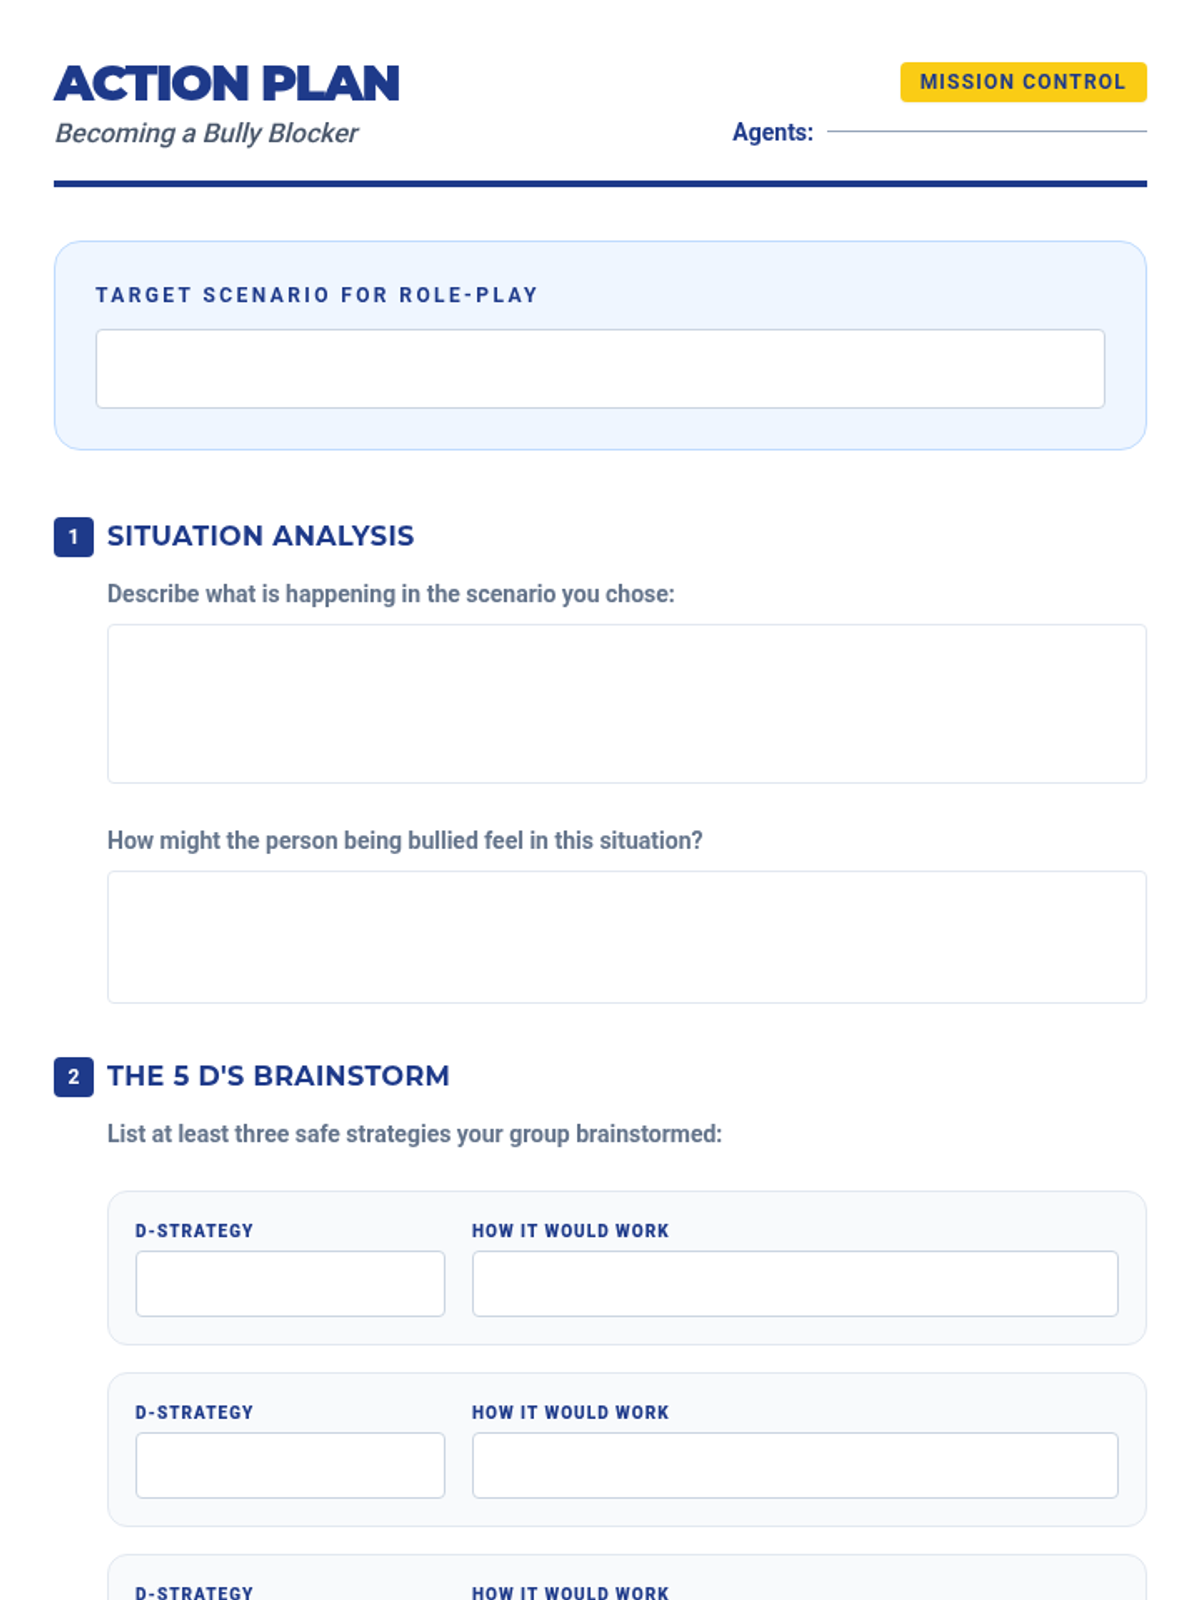Click the TARGET SCENARIO FOR ROLE-PLAY label
Viewport: 1200px width, 1600px height.
click(x=317, y=295)
